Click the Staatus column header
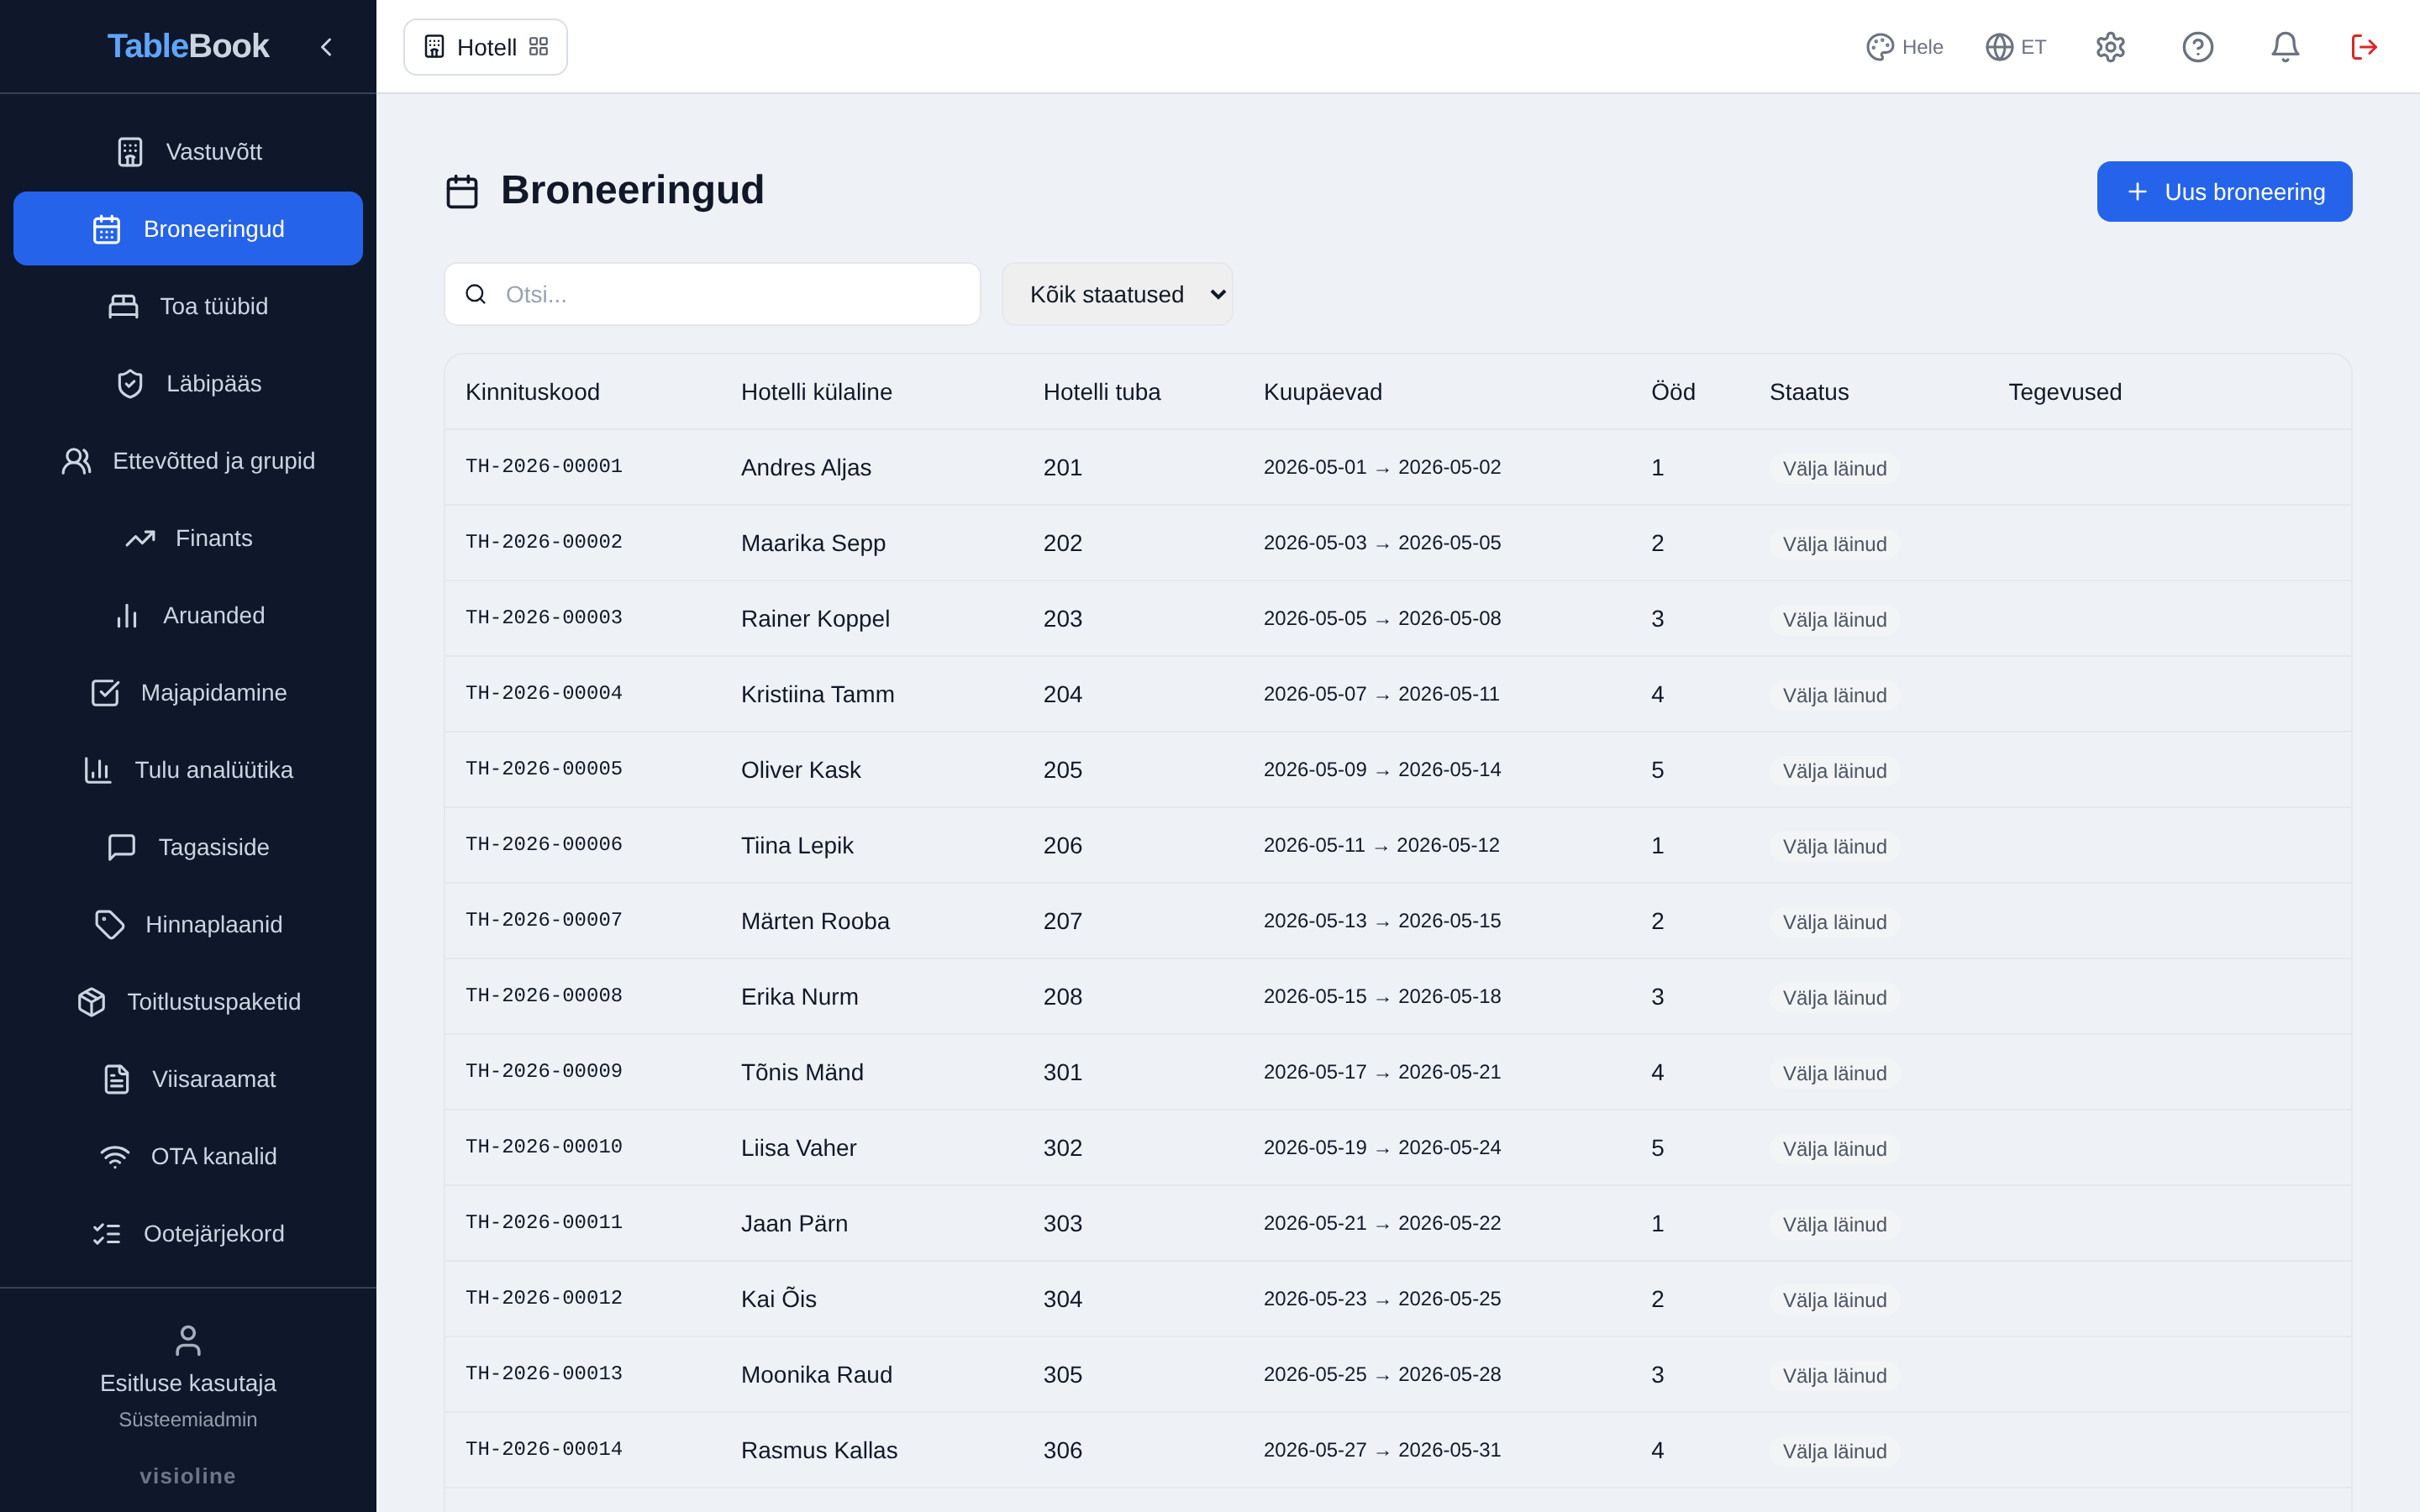The width and height of the screenshot is (2420, 1512). pos(1809,392)
